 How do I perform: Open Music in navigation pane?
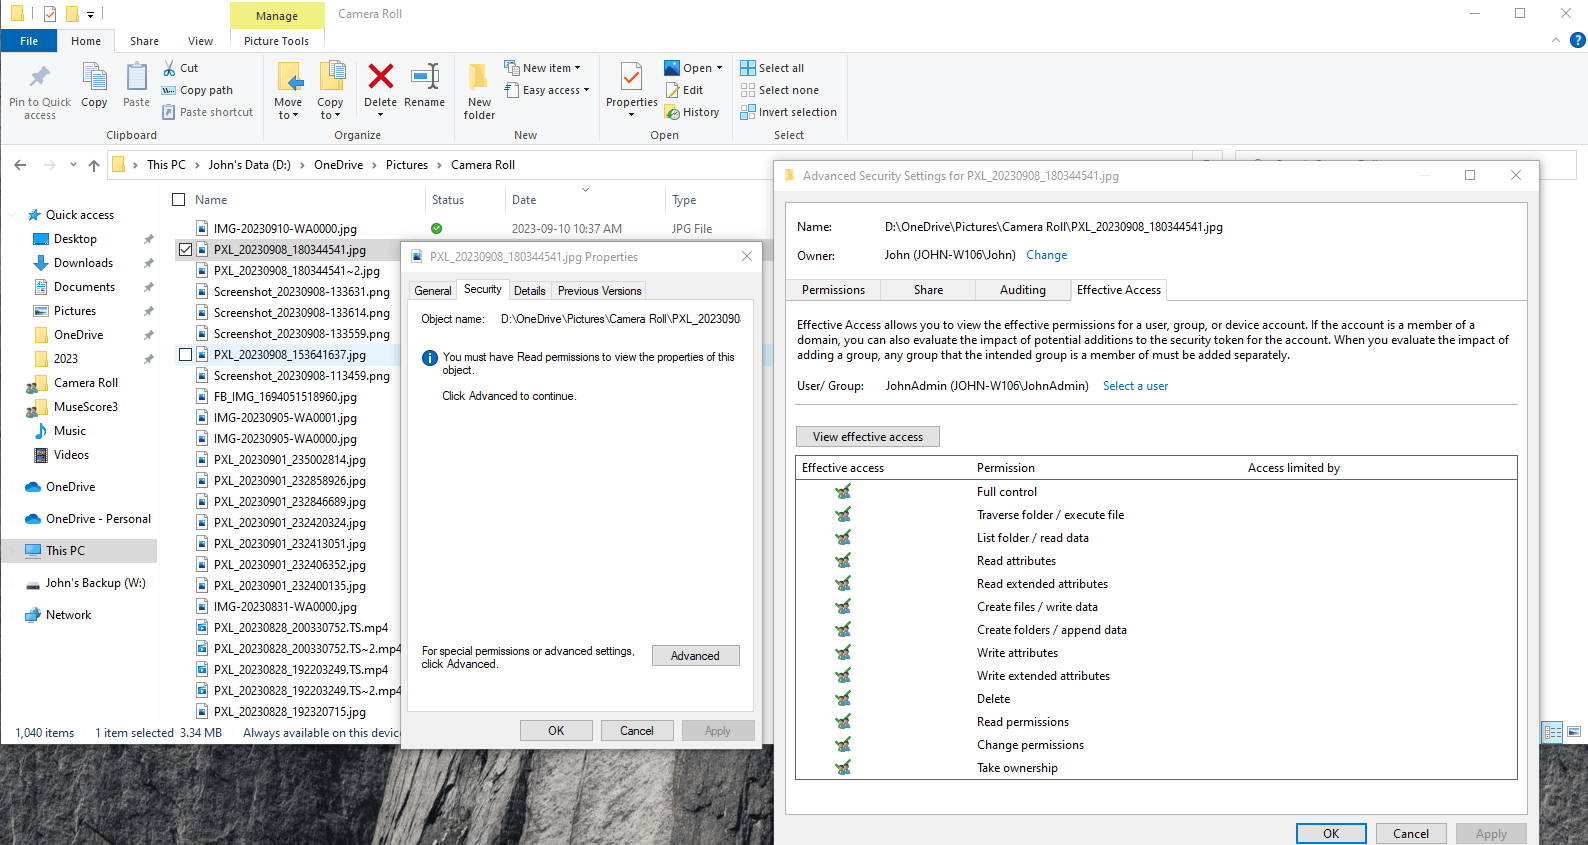coord(69,431)
